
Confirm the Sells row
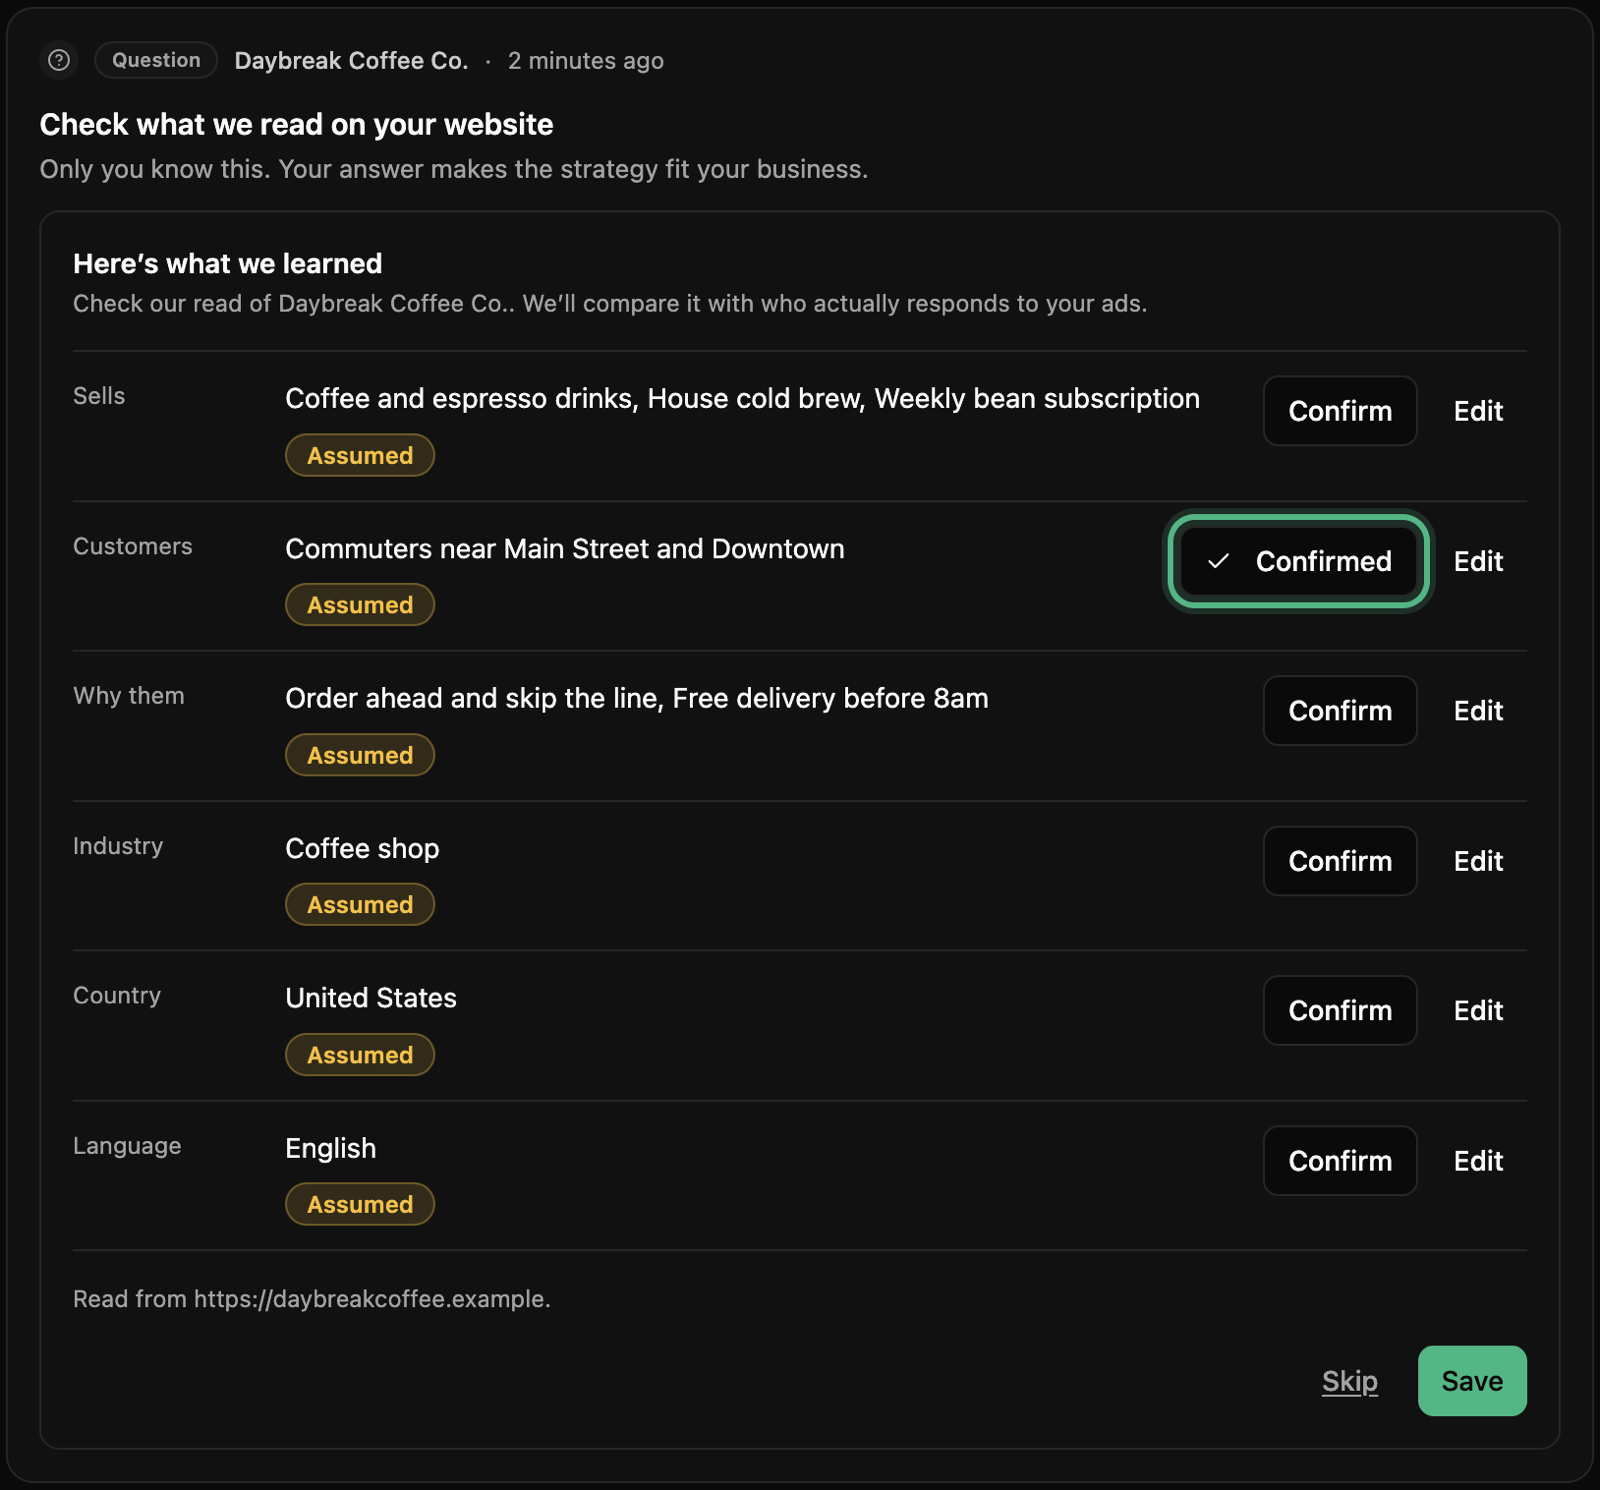pyautogui.click(x=1340, y=411)
